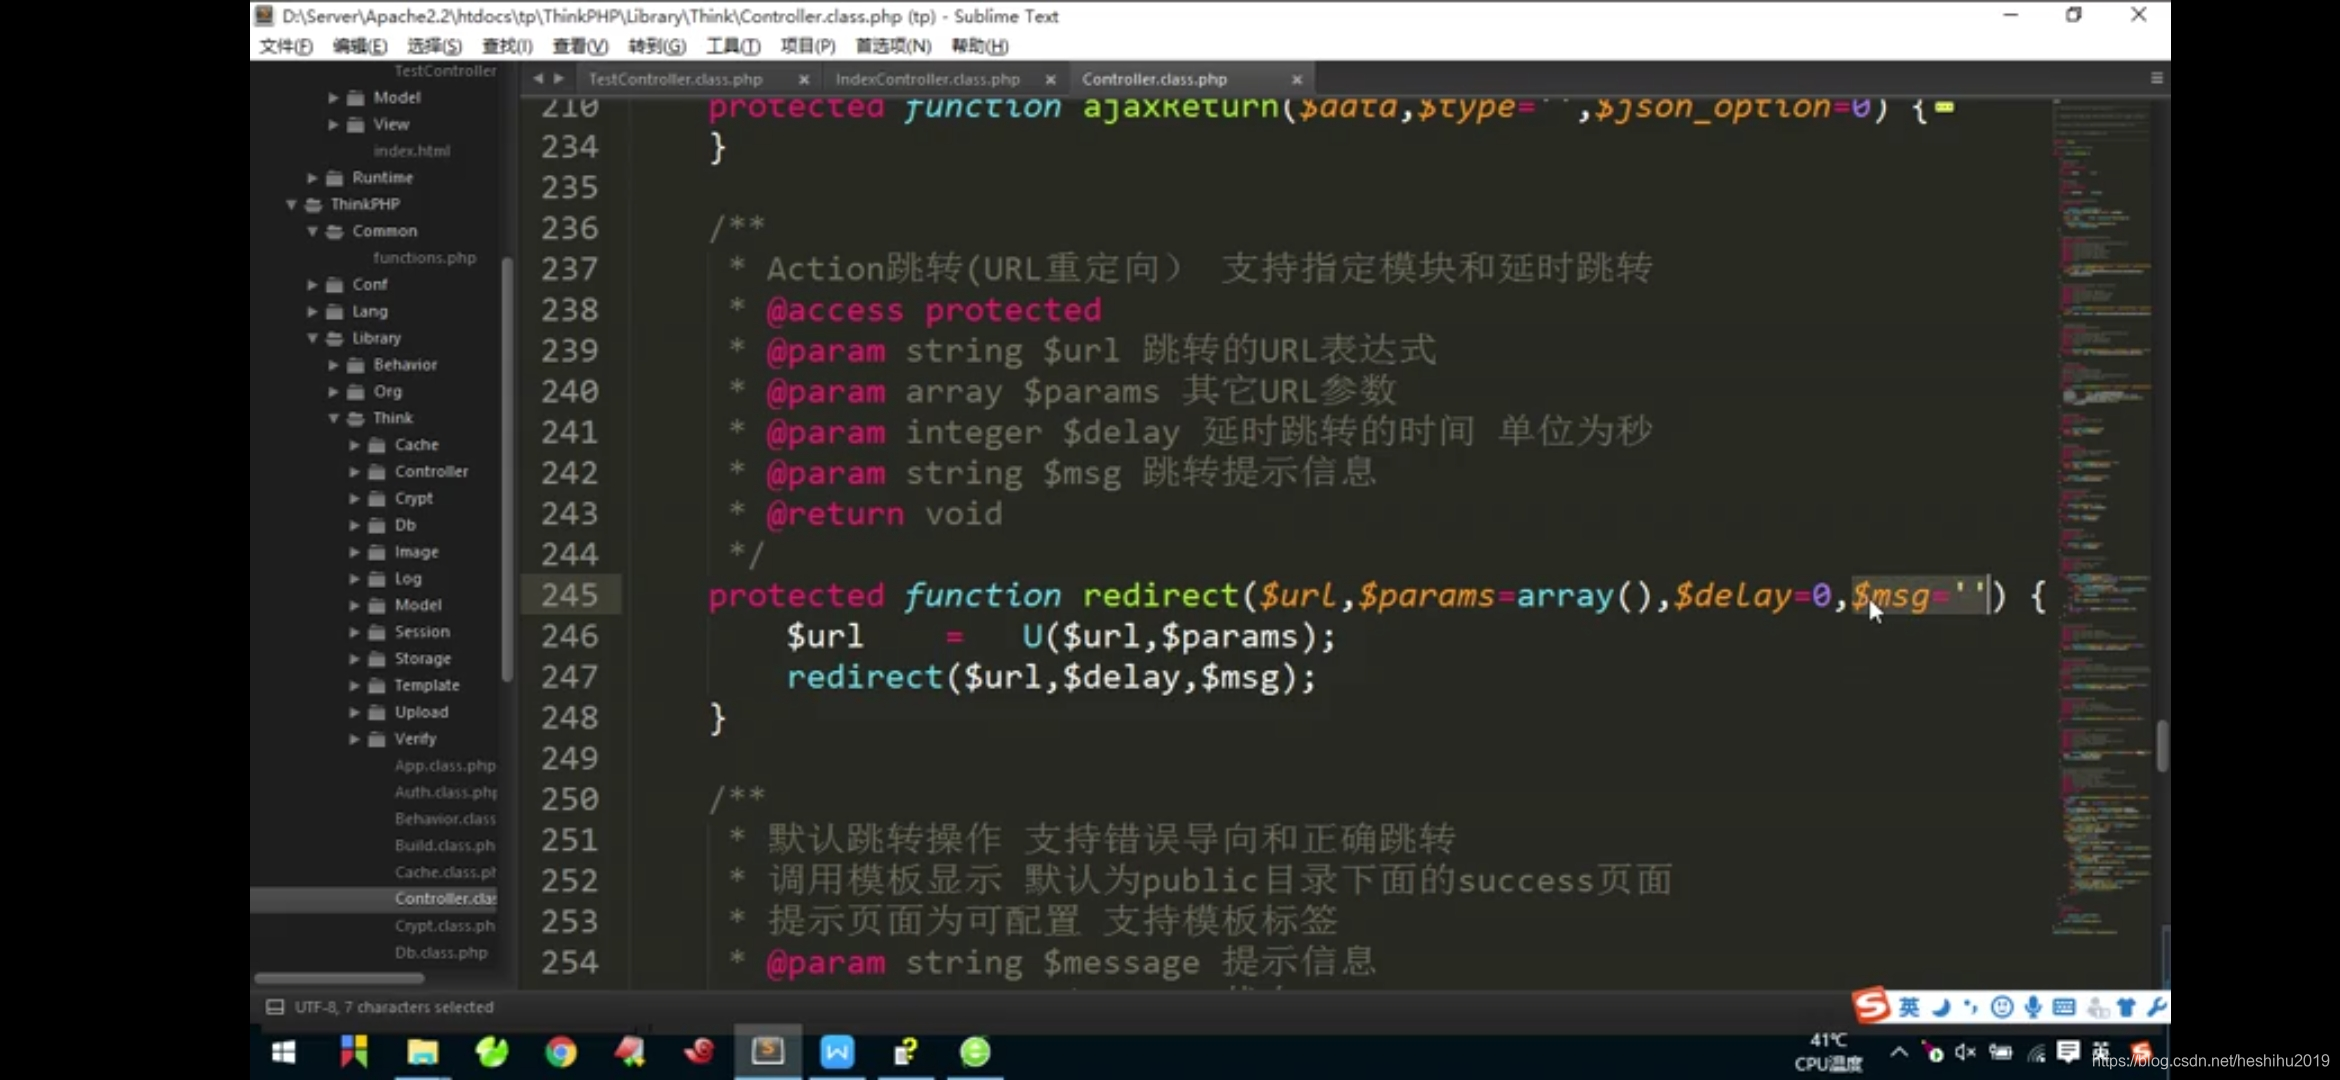This screenshot has height=1080, width=2340.
Task: Go to the next tab arrow
Action: [559, 78]
